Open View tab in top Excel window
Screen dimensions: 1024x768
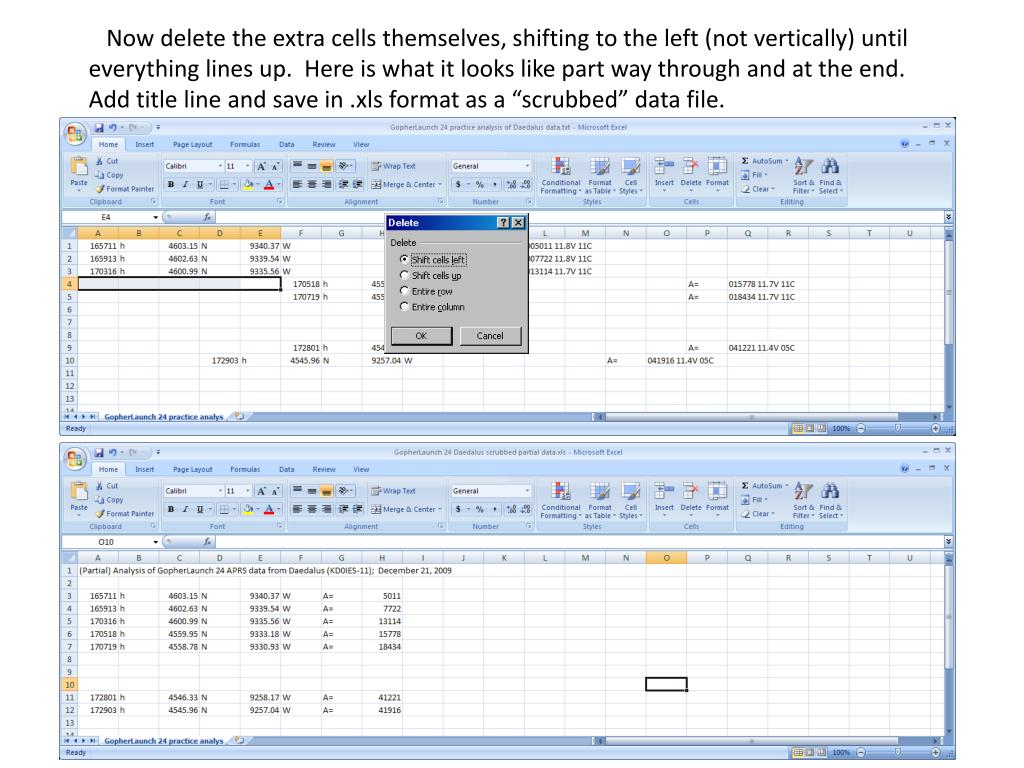361,144
